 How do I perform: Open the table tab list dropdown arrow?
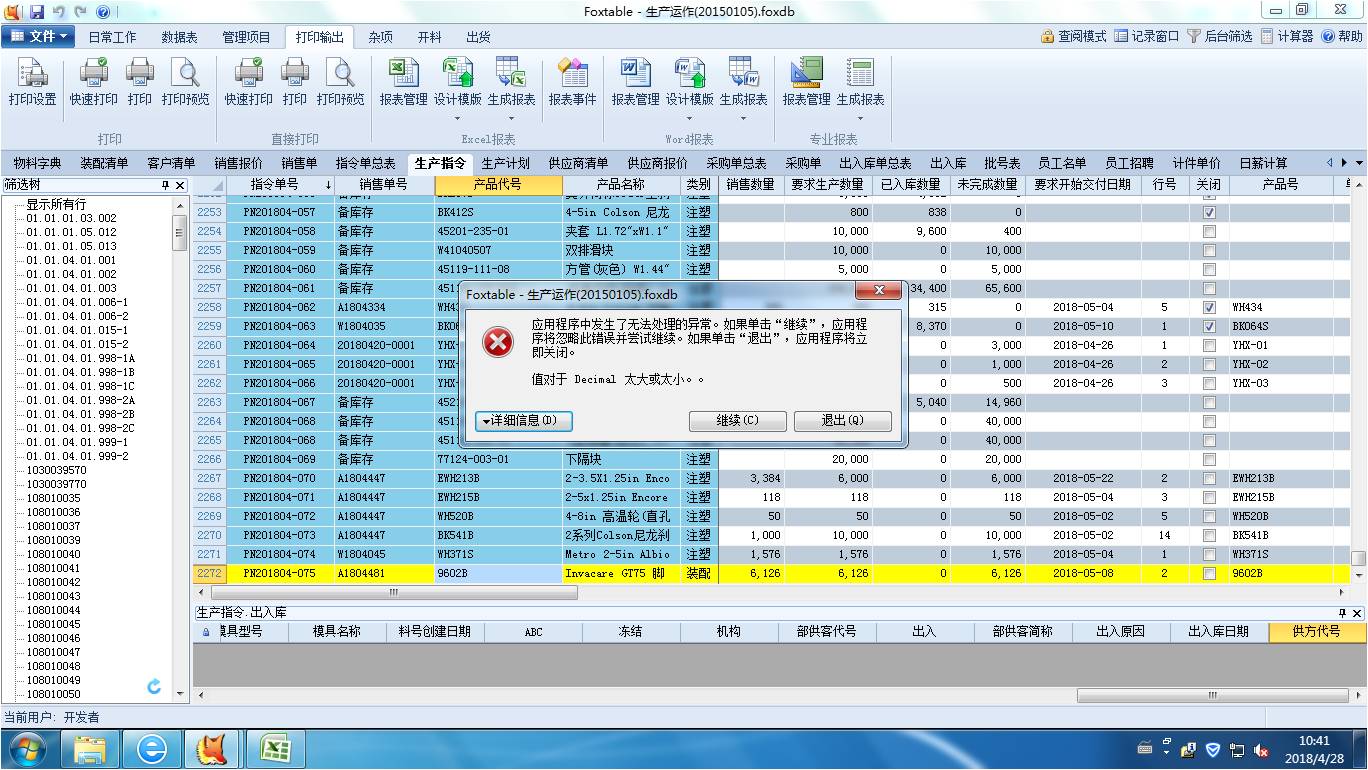pyautogui.click(x=1358, y=163)
